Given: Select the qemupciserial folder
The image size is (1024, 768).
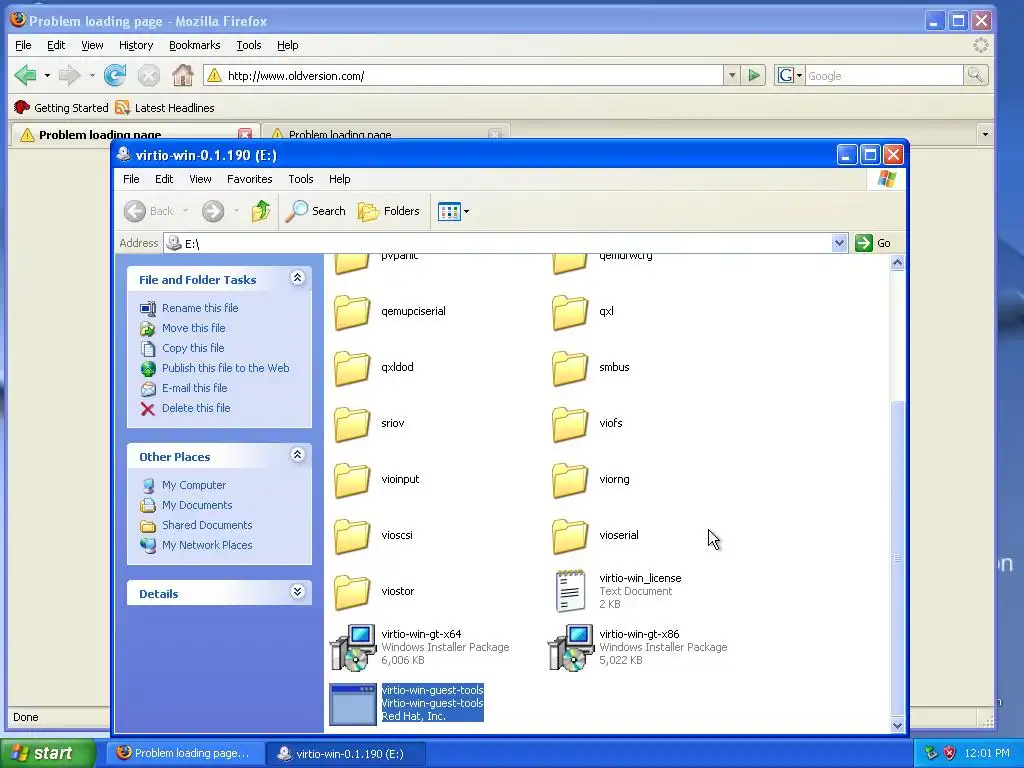Looking at the screenshot, I should coord(391,312).
